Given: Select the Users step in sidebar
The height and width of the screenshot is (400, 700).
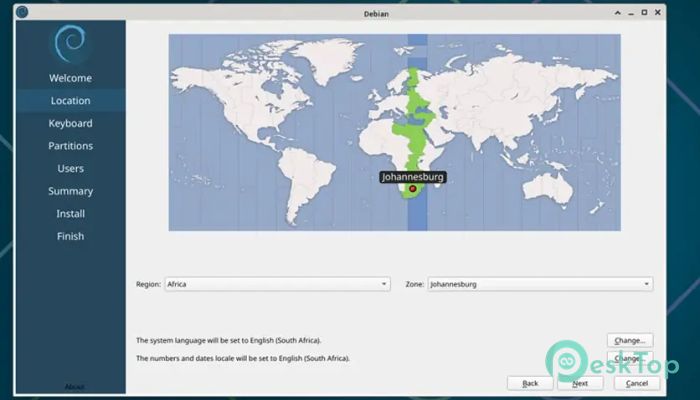Looking at the screenshot, I should [x=70, y=169].
